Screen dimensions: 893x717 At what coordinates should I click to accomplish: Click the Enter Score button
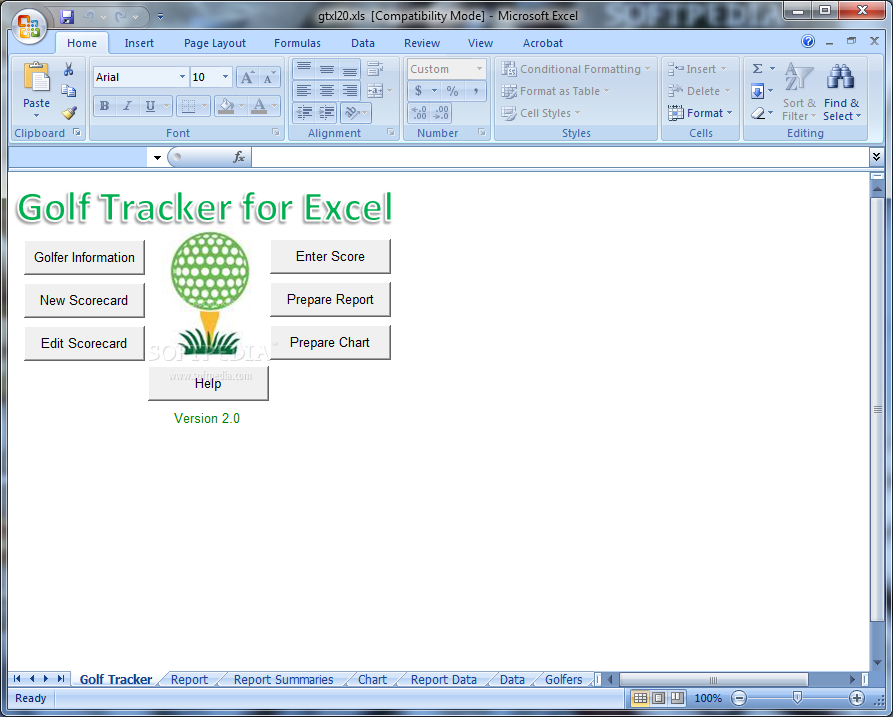click(x=330, y=256)
